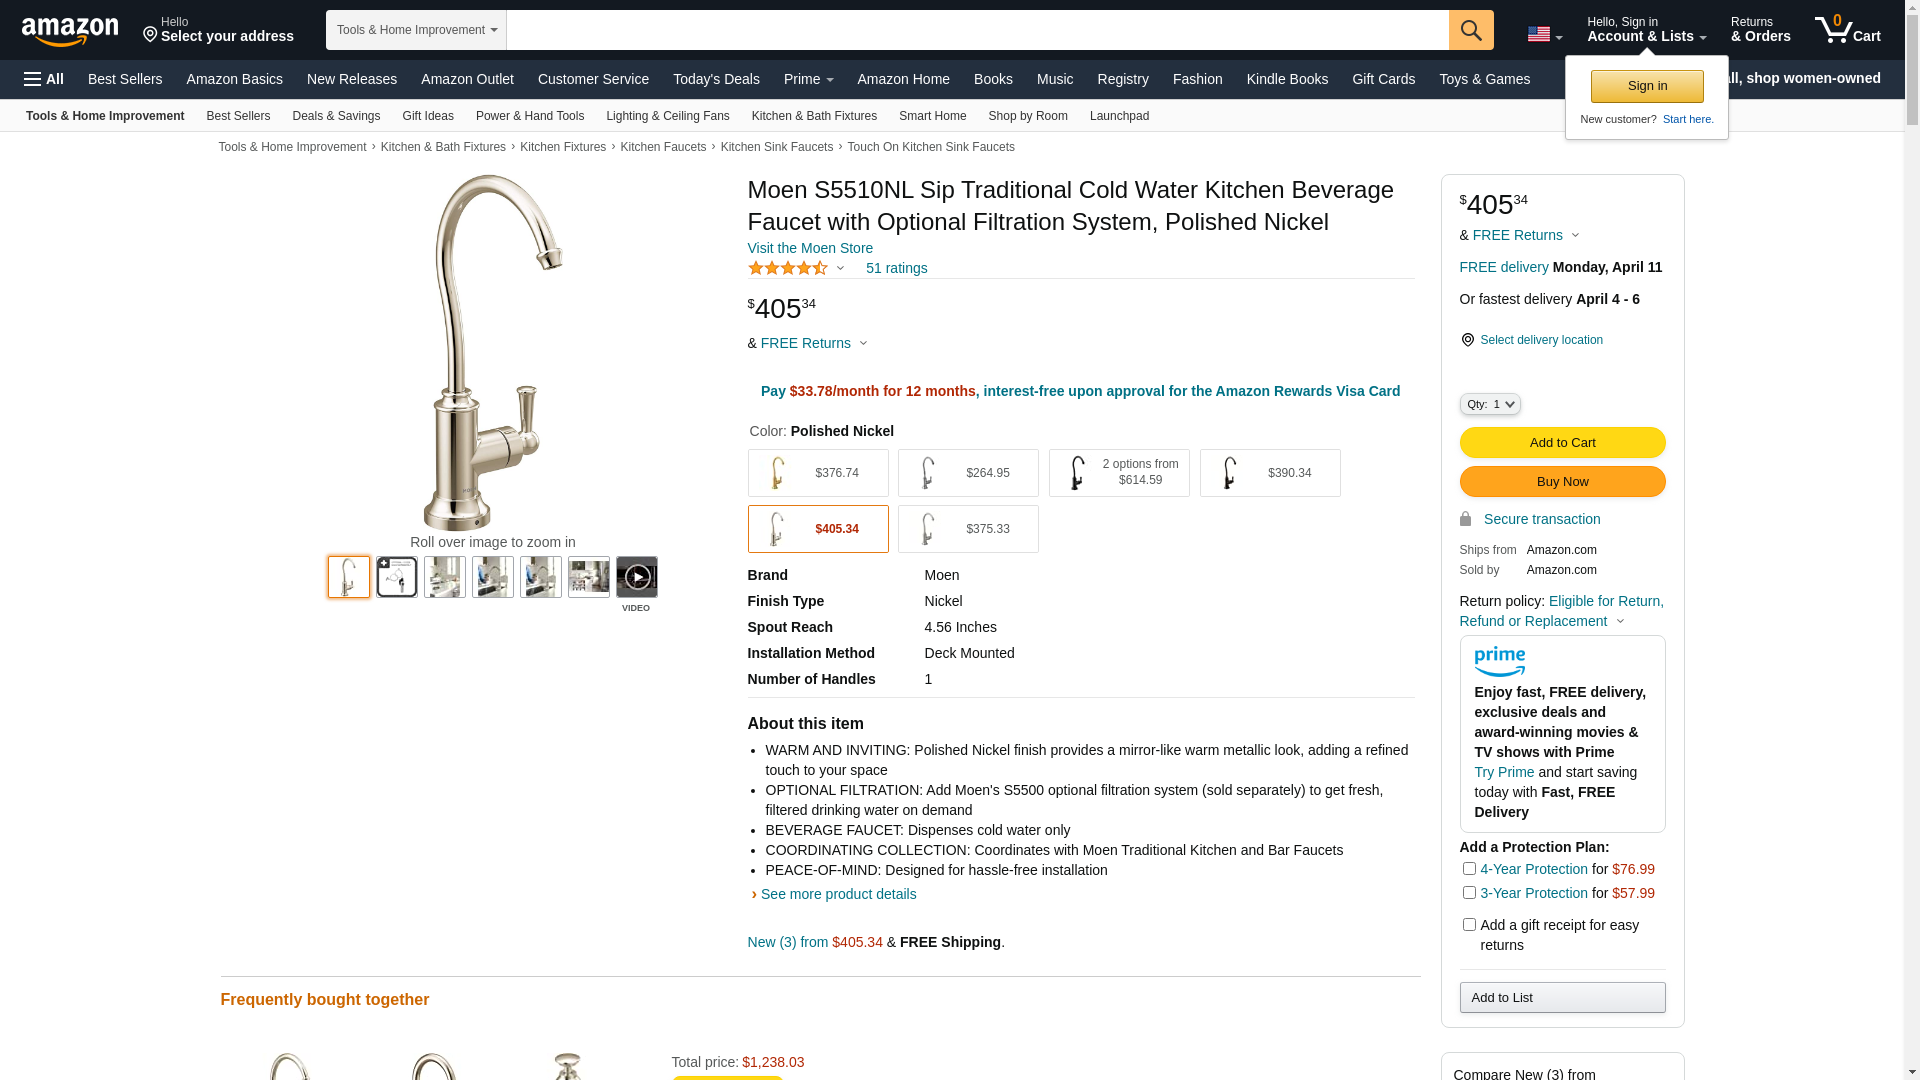The width and height of the screenshot is (1920, 1080).
Task: Click the Amazon logo
Action: pos(70,31)
